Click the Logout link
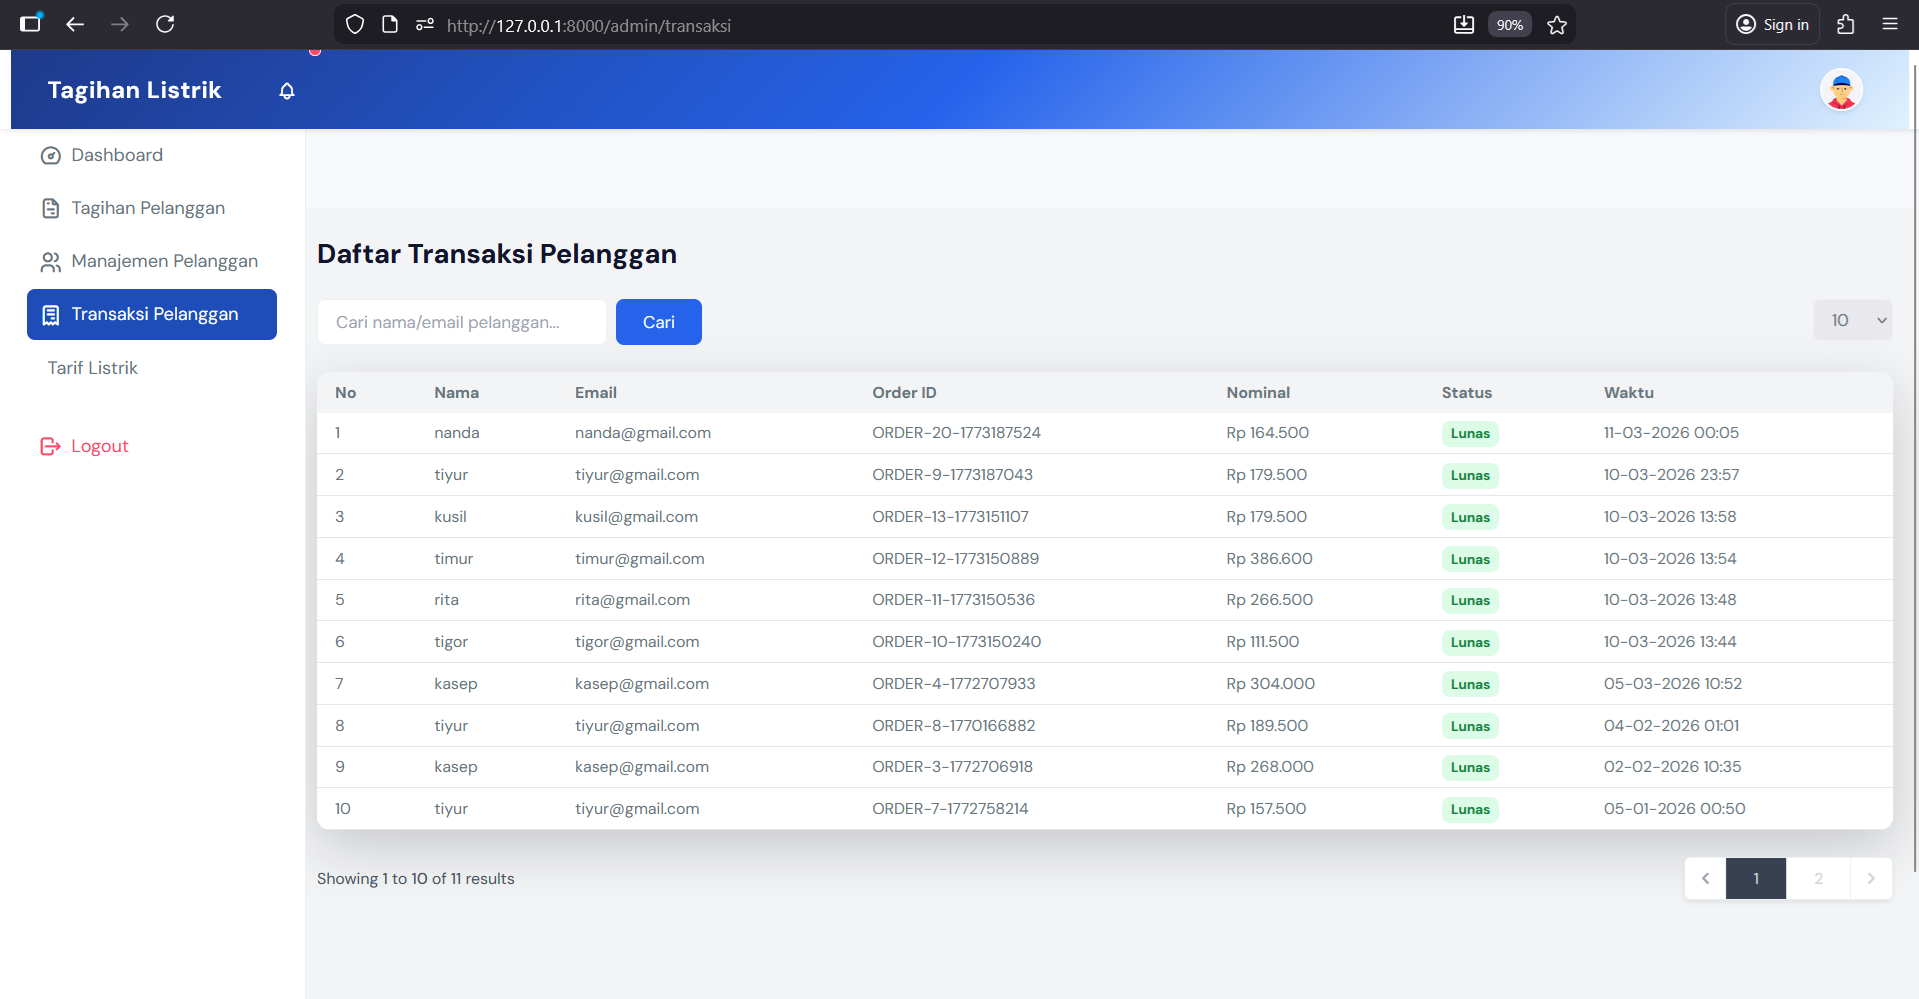 click(x=100, y=446)
